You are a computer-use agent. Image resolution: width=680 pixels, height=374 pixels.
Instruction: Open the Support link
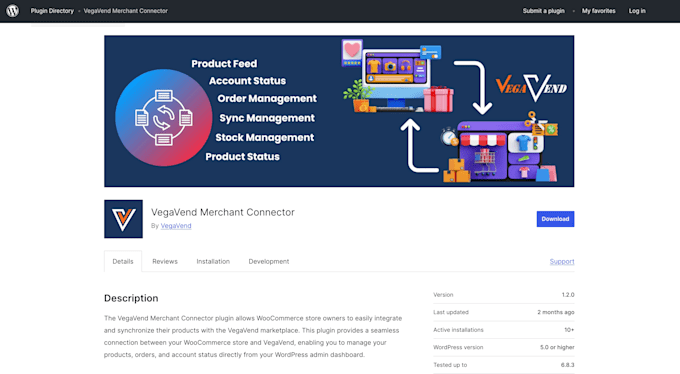[562, 261]
